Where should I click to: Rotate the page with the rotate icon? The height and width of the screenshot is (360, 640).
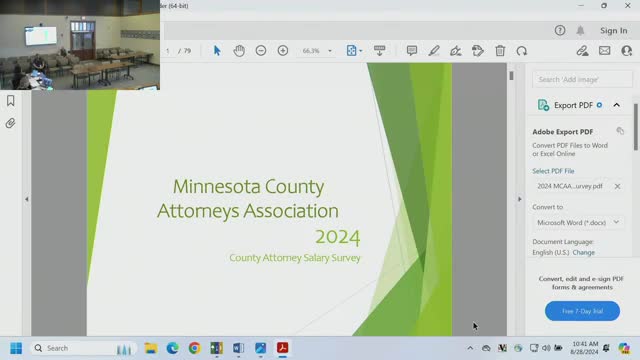point(522,51)
